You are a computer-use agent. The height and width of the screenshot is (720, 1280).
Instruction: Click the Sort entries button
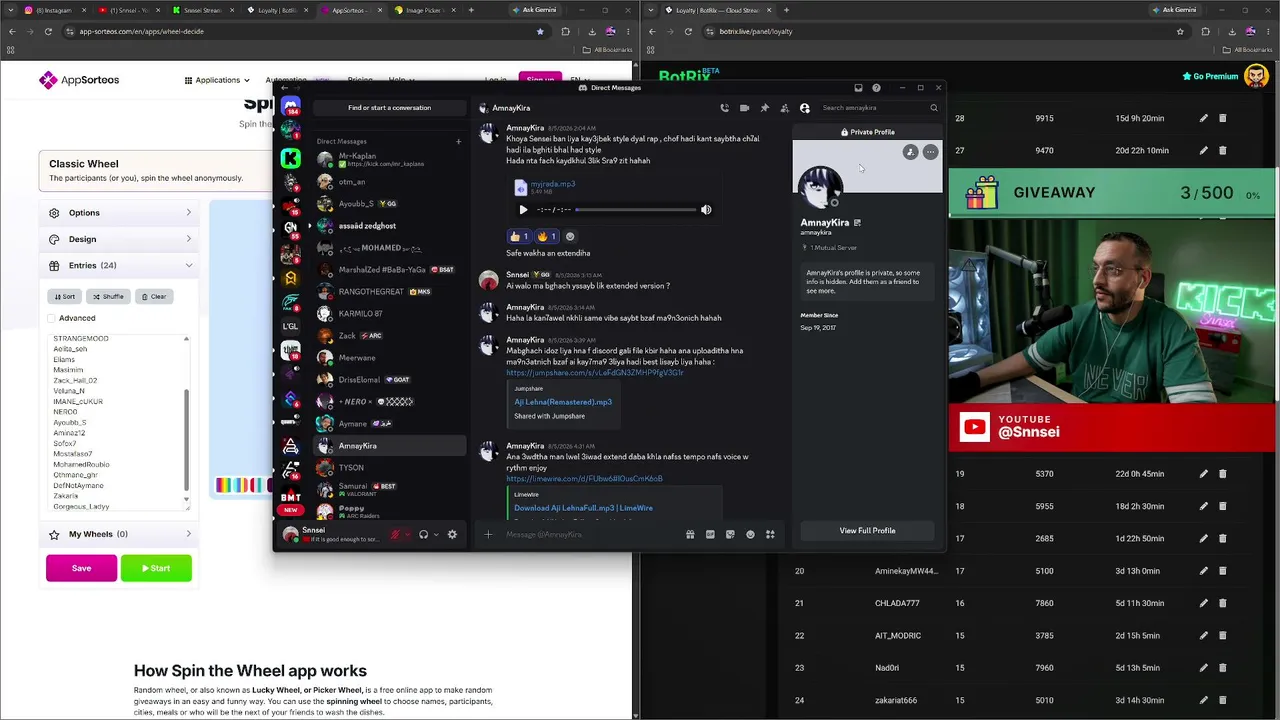pos(64,297)
